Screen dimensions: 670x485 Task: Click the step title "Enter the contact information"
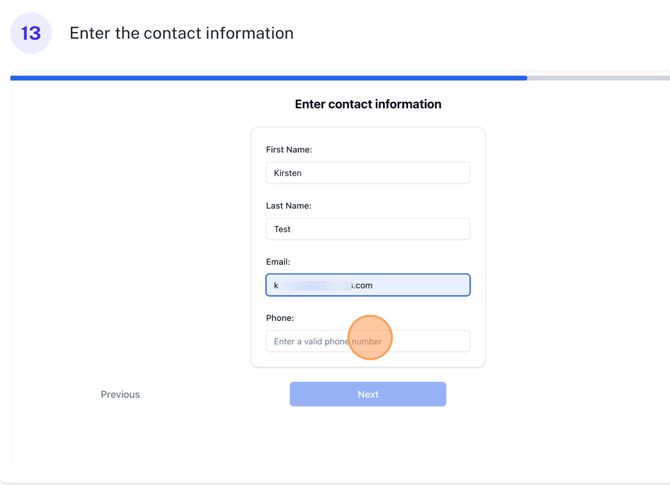tap(181, 33)
